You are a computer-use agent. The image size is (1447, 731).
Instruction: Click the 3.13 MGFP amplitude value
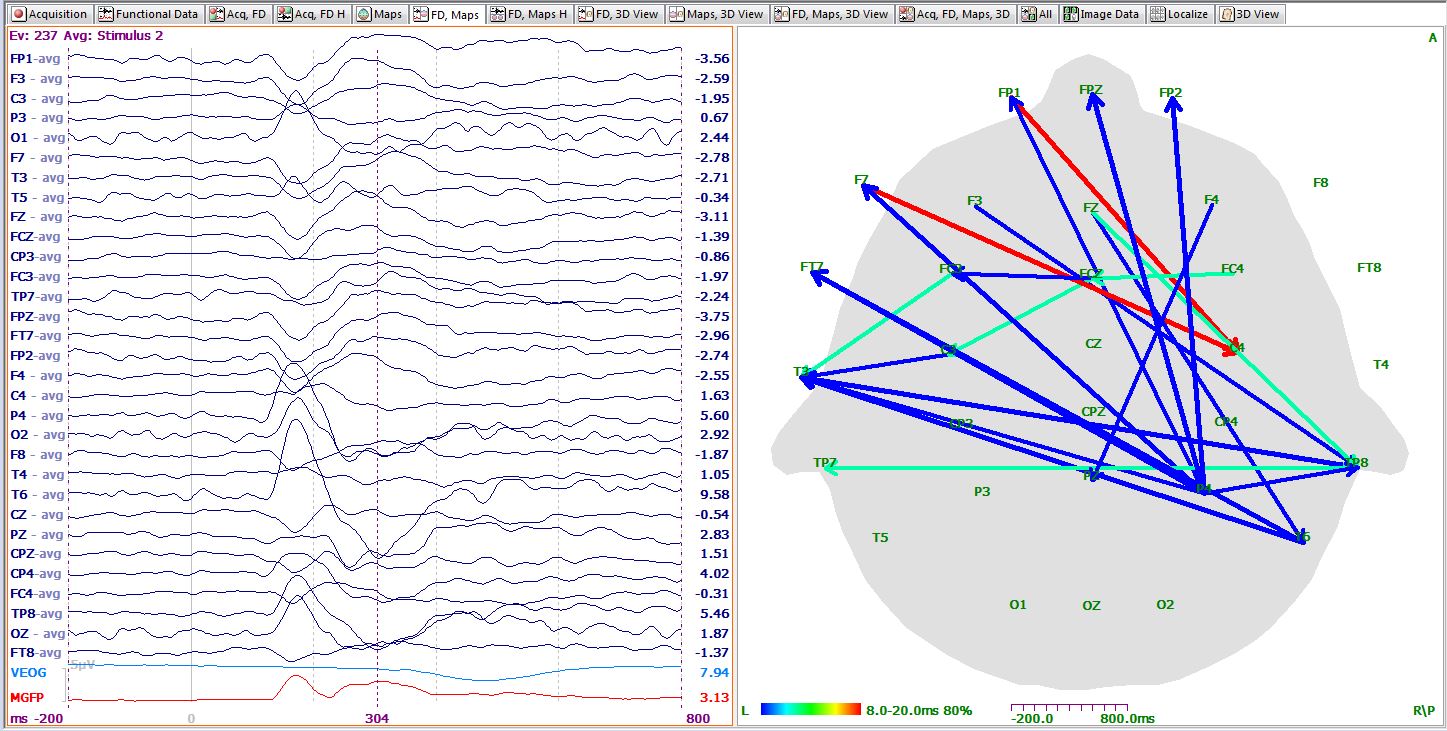(714, 697)
